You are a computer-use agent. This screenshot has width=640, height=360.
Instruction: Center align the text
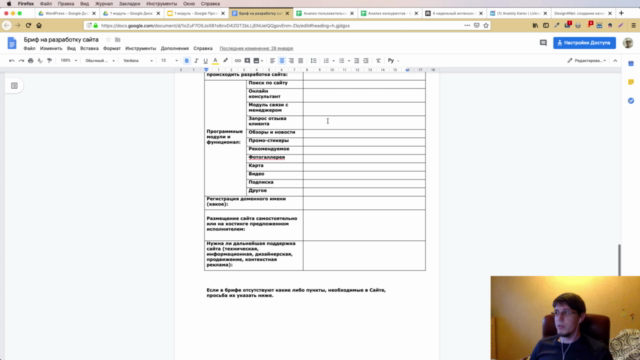(x=282, y=61)
